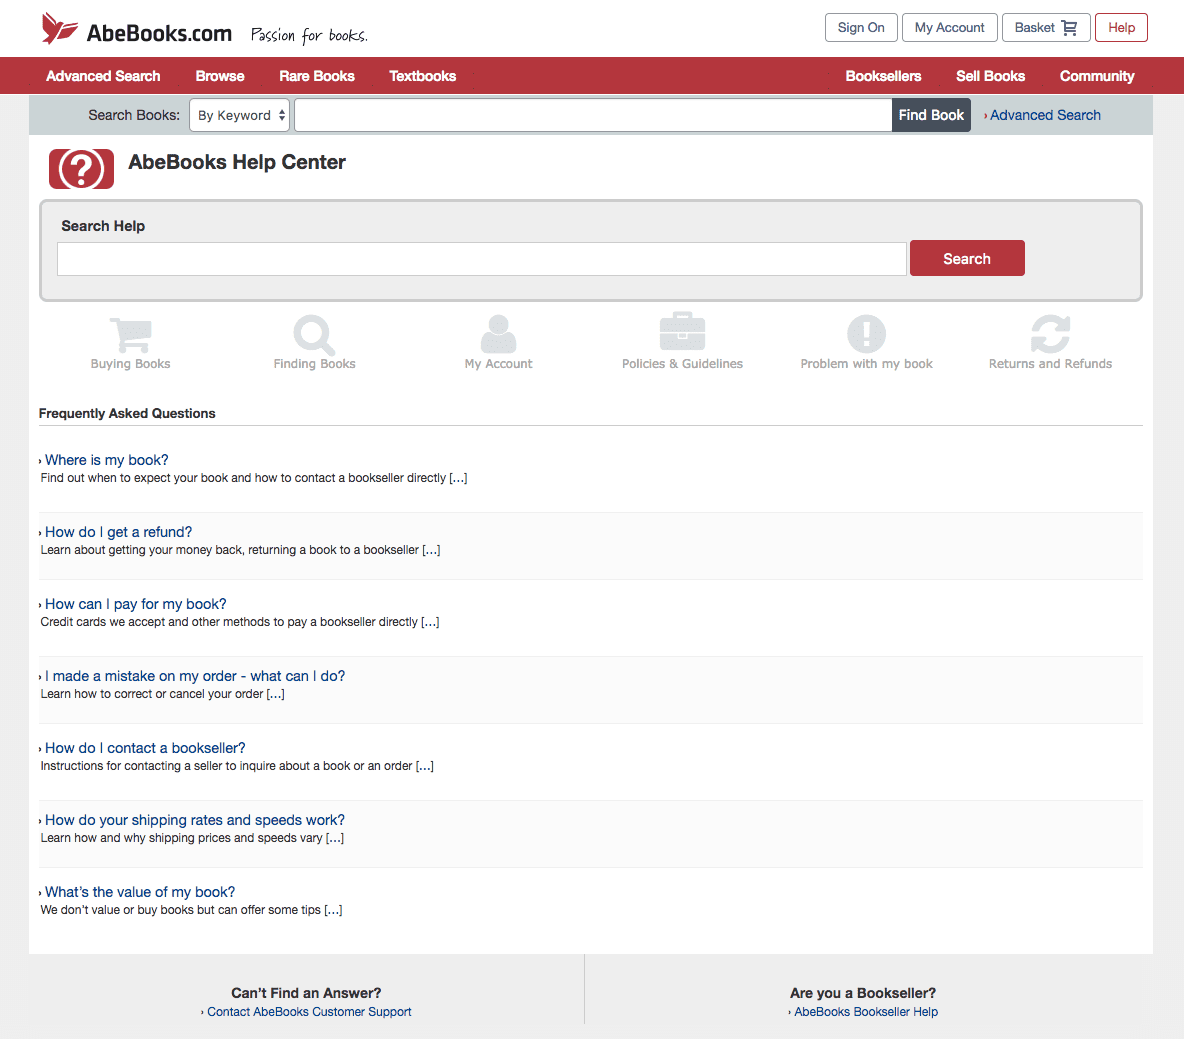Open Buying Books cart icon

click(131, 335)
